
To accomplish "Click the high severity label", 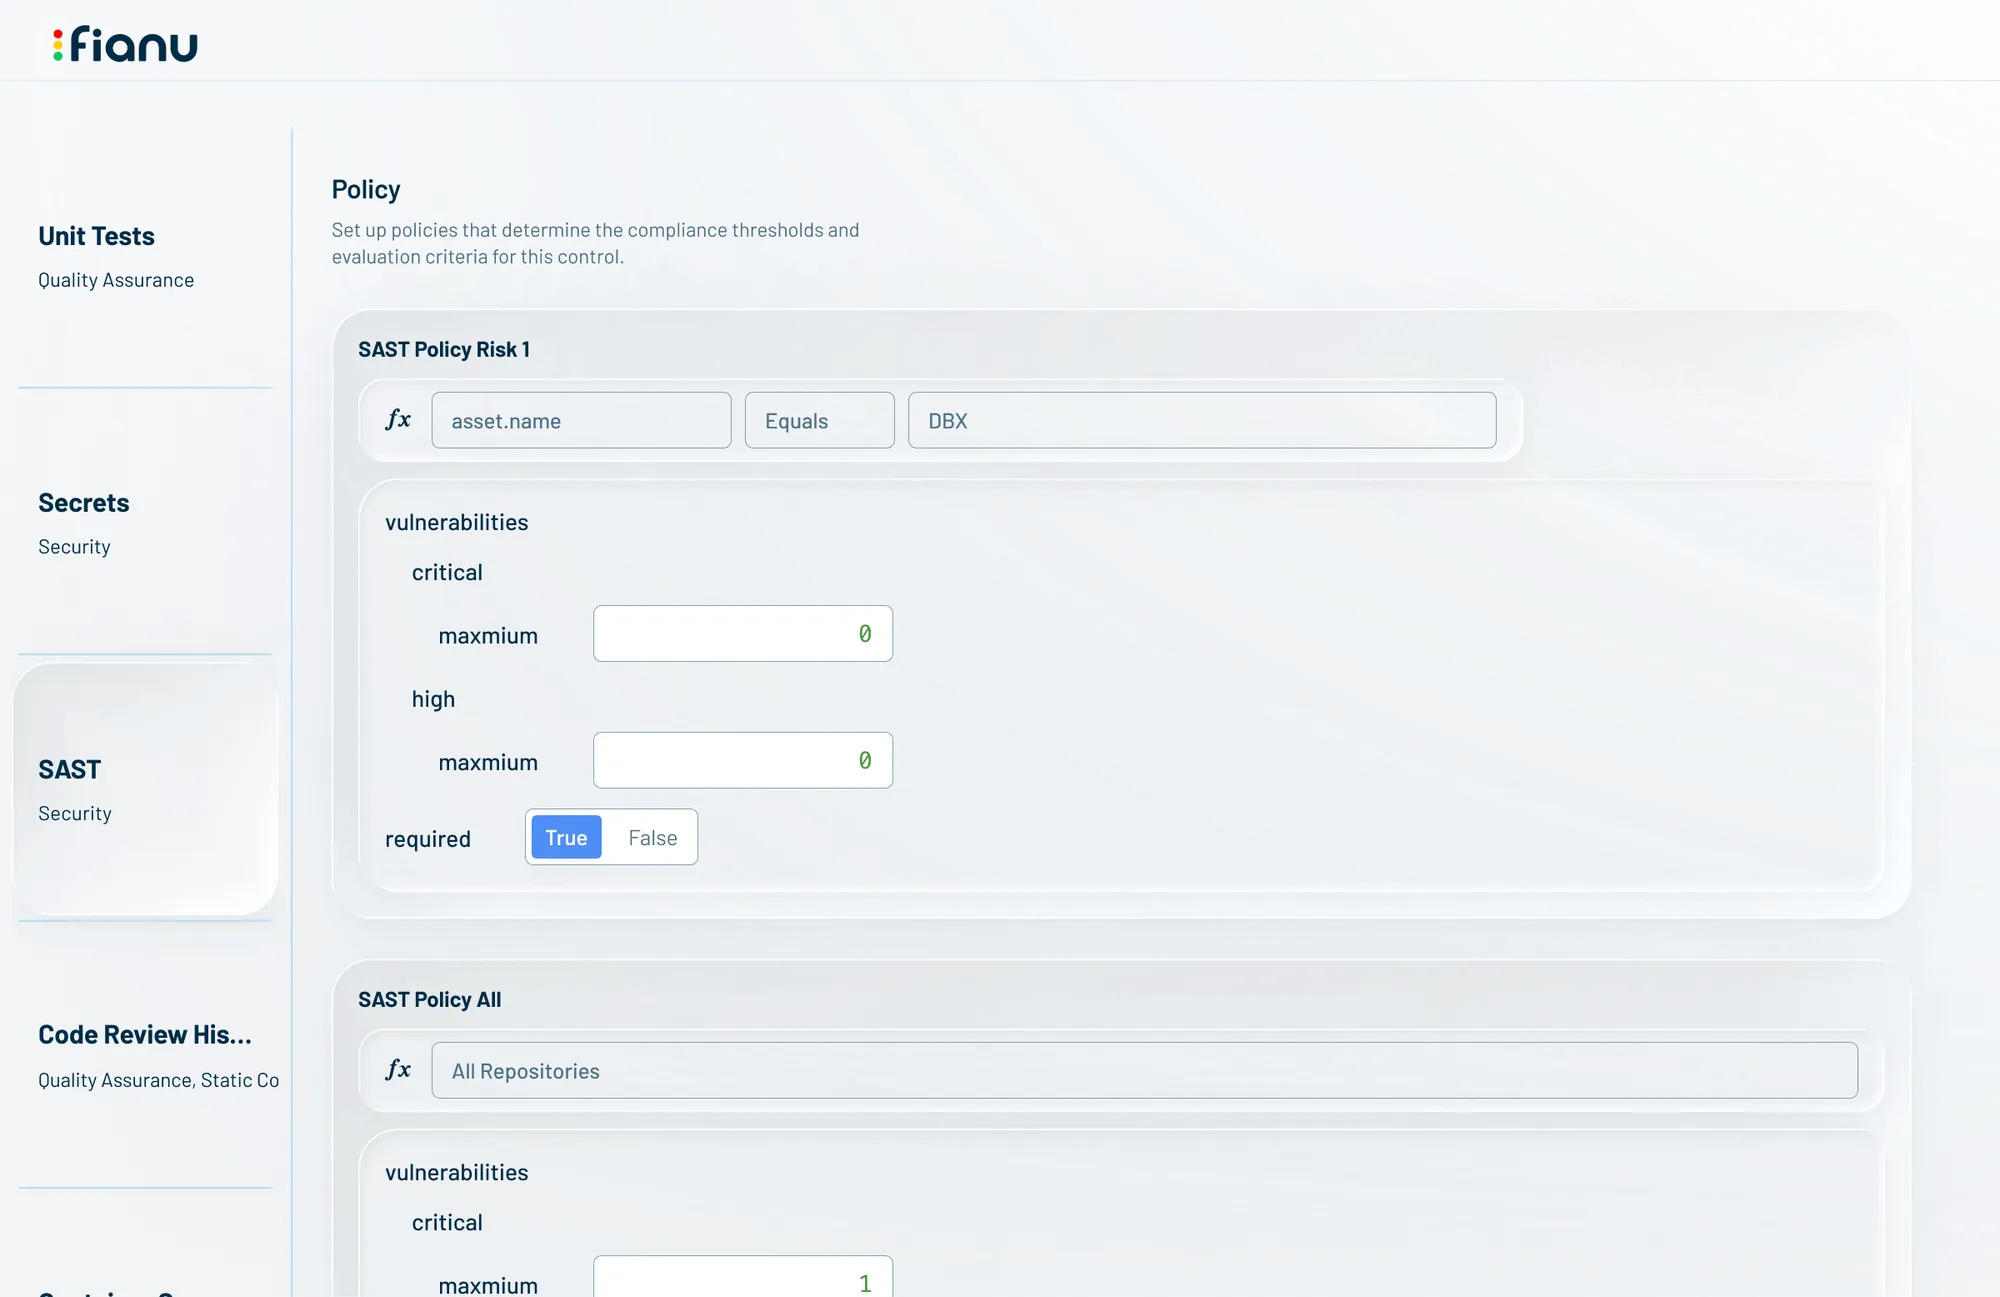I will click(x=433, y=698).
